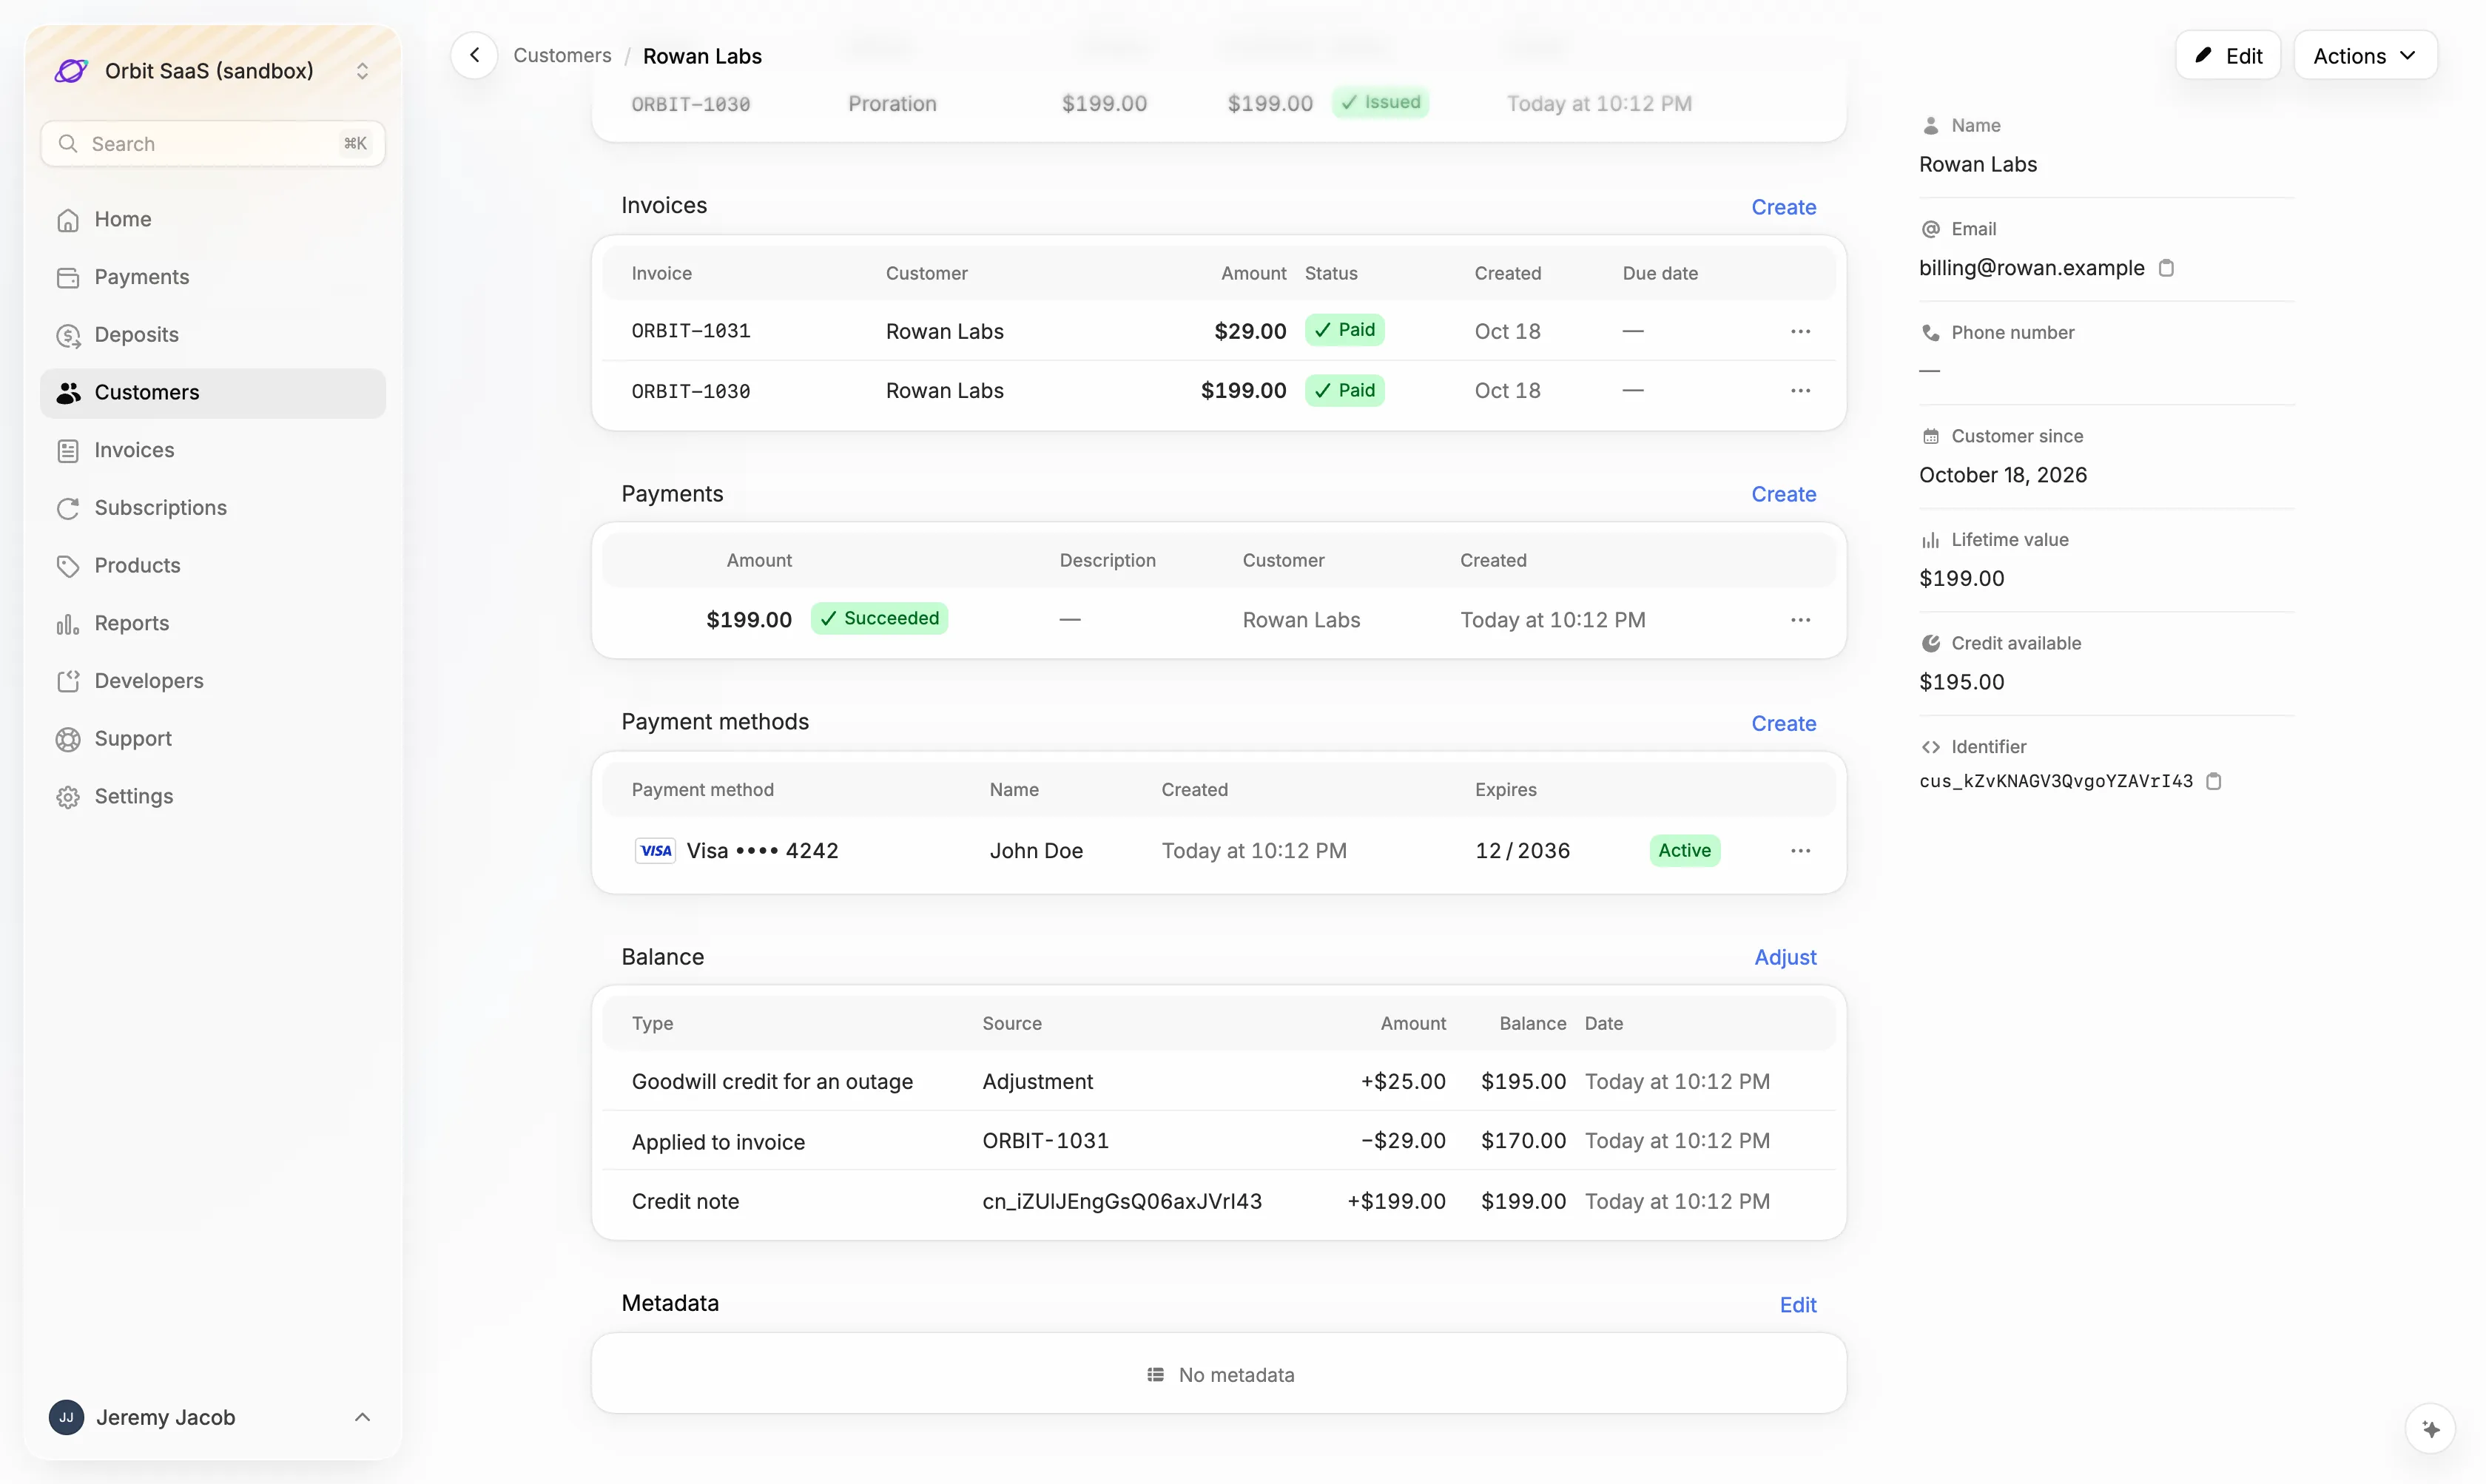Click the back arrow next to Customers breadcrumb

(474, 55)
